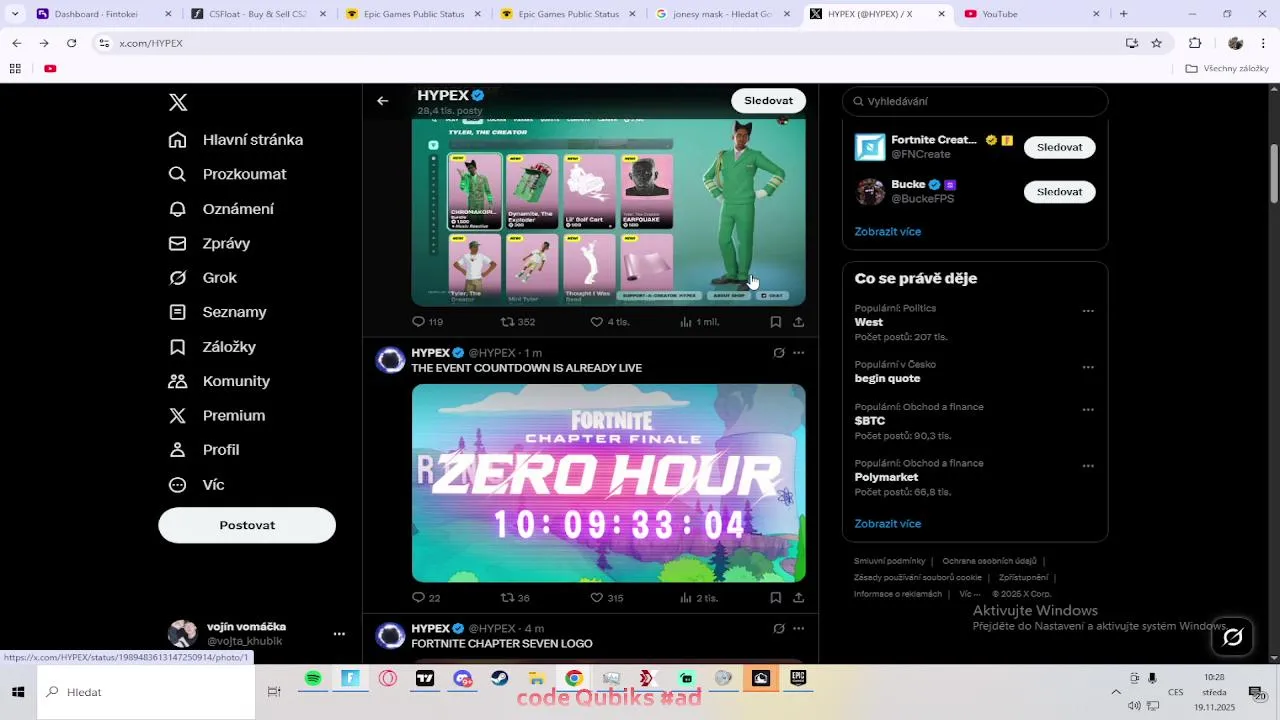Image resolution: width=1280 pixels, height=720 pixels.
Task: Like the post with 4 tis. likes
Action: click(x=596, y=322)
